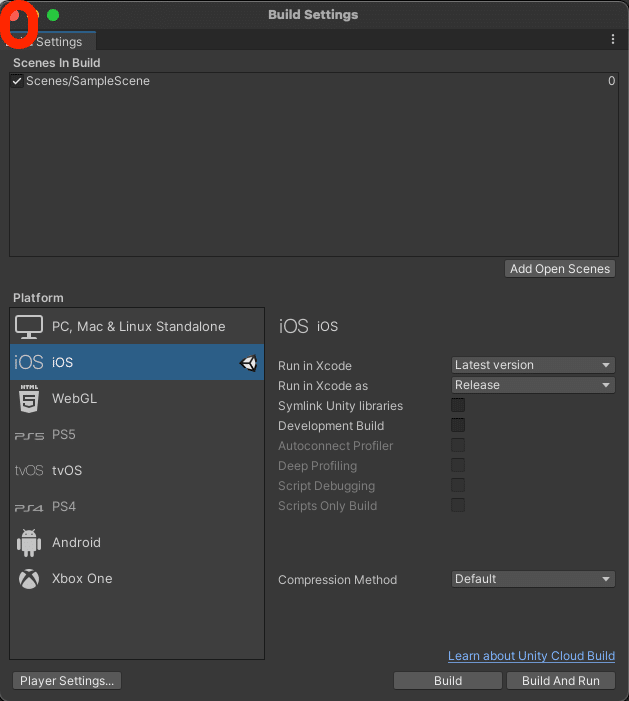
Task: Open the Compression Method dropdown
Action: point(533,579)
